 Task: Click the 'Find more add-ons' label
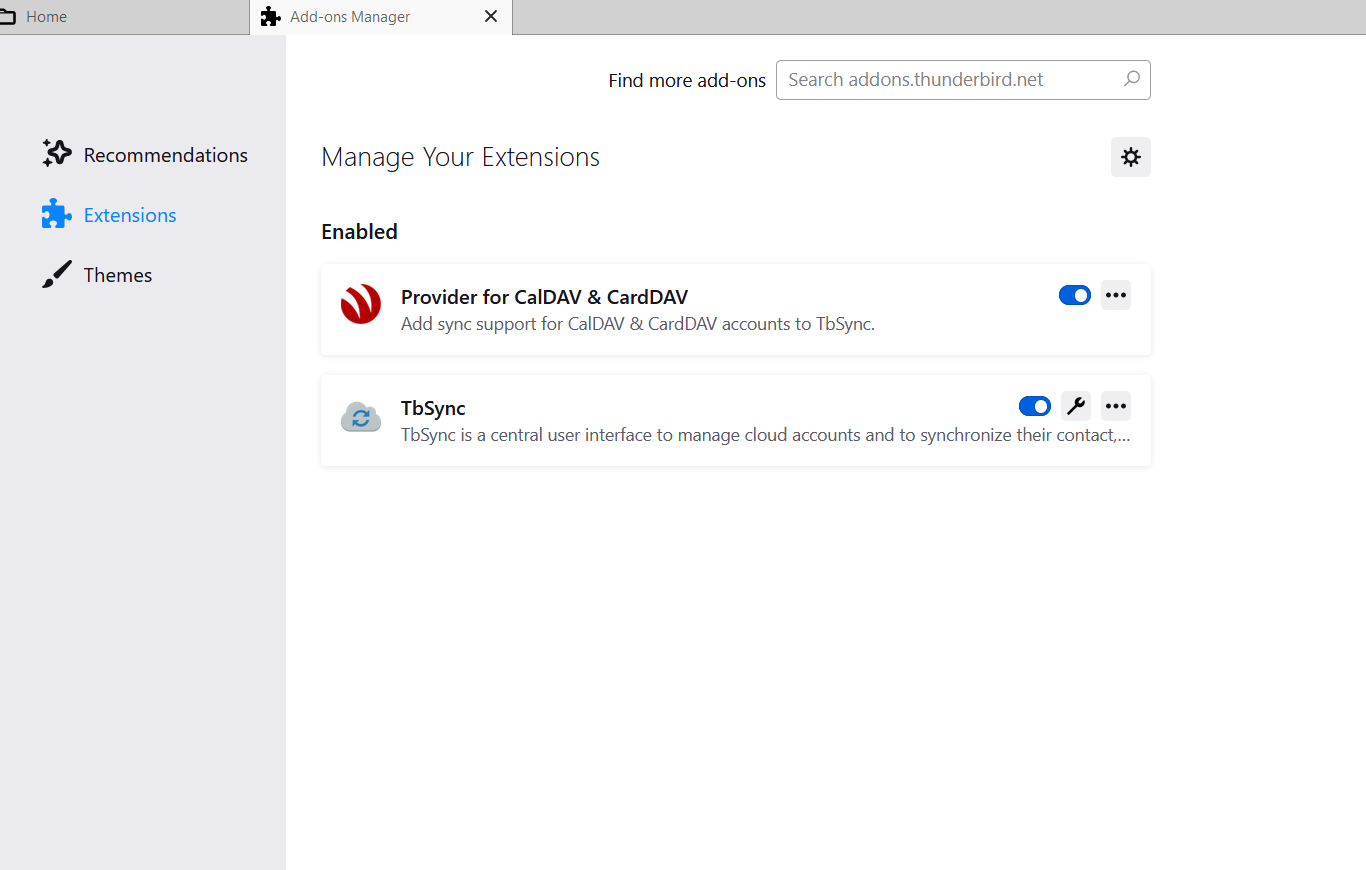(x=687, y=80)
